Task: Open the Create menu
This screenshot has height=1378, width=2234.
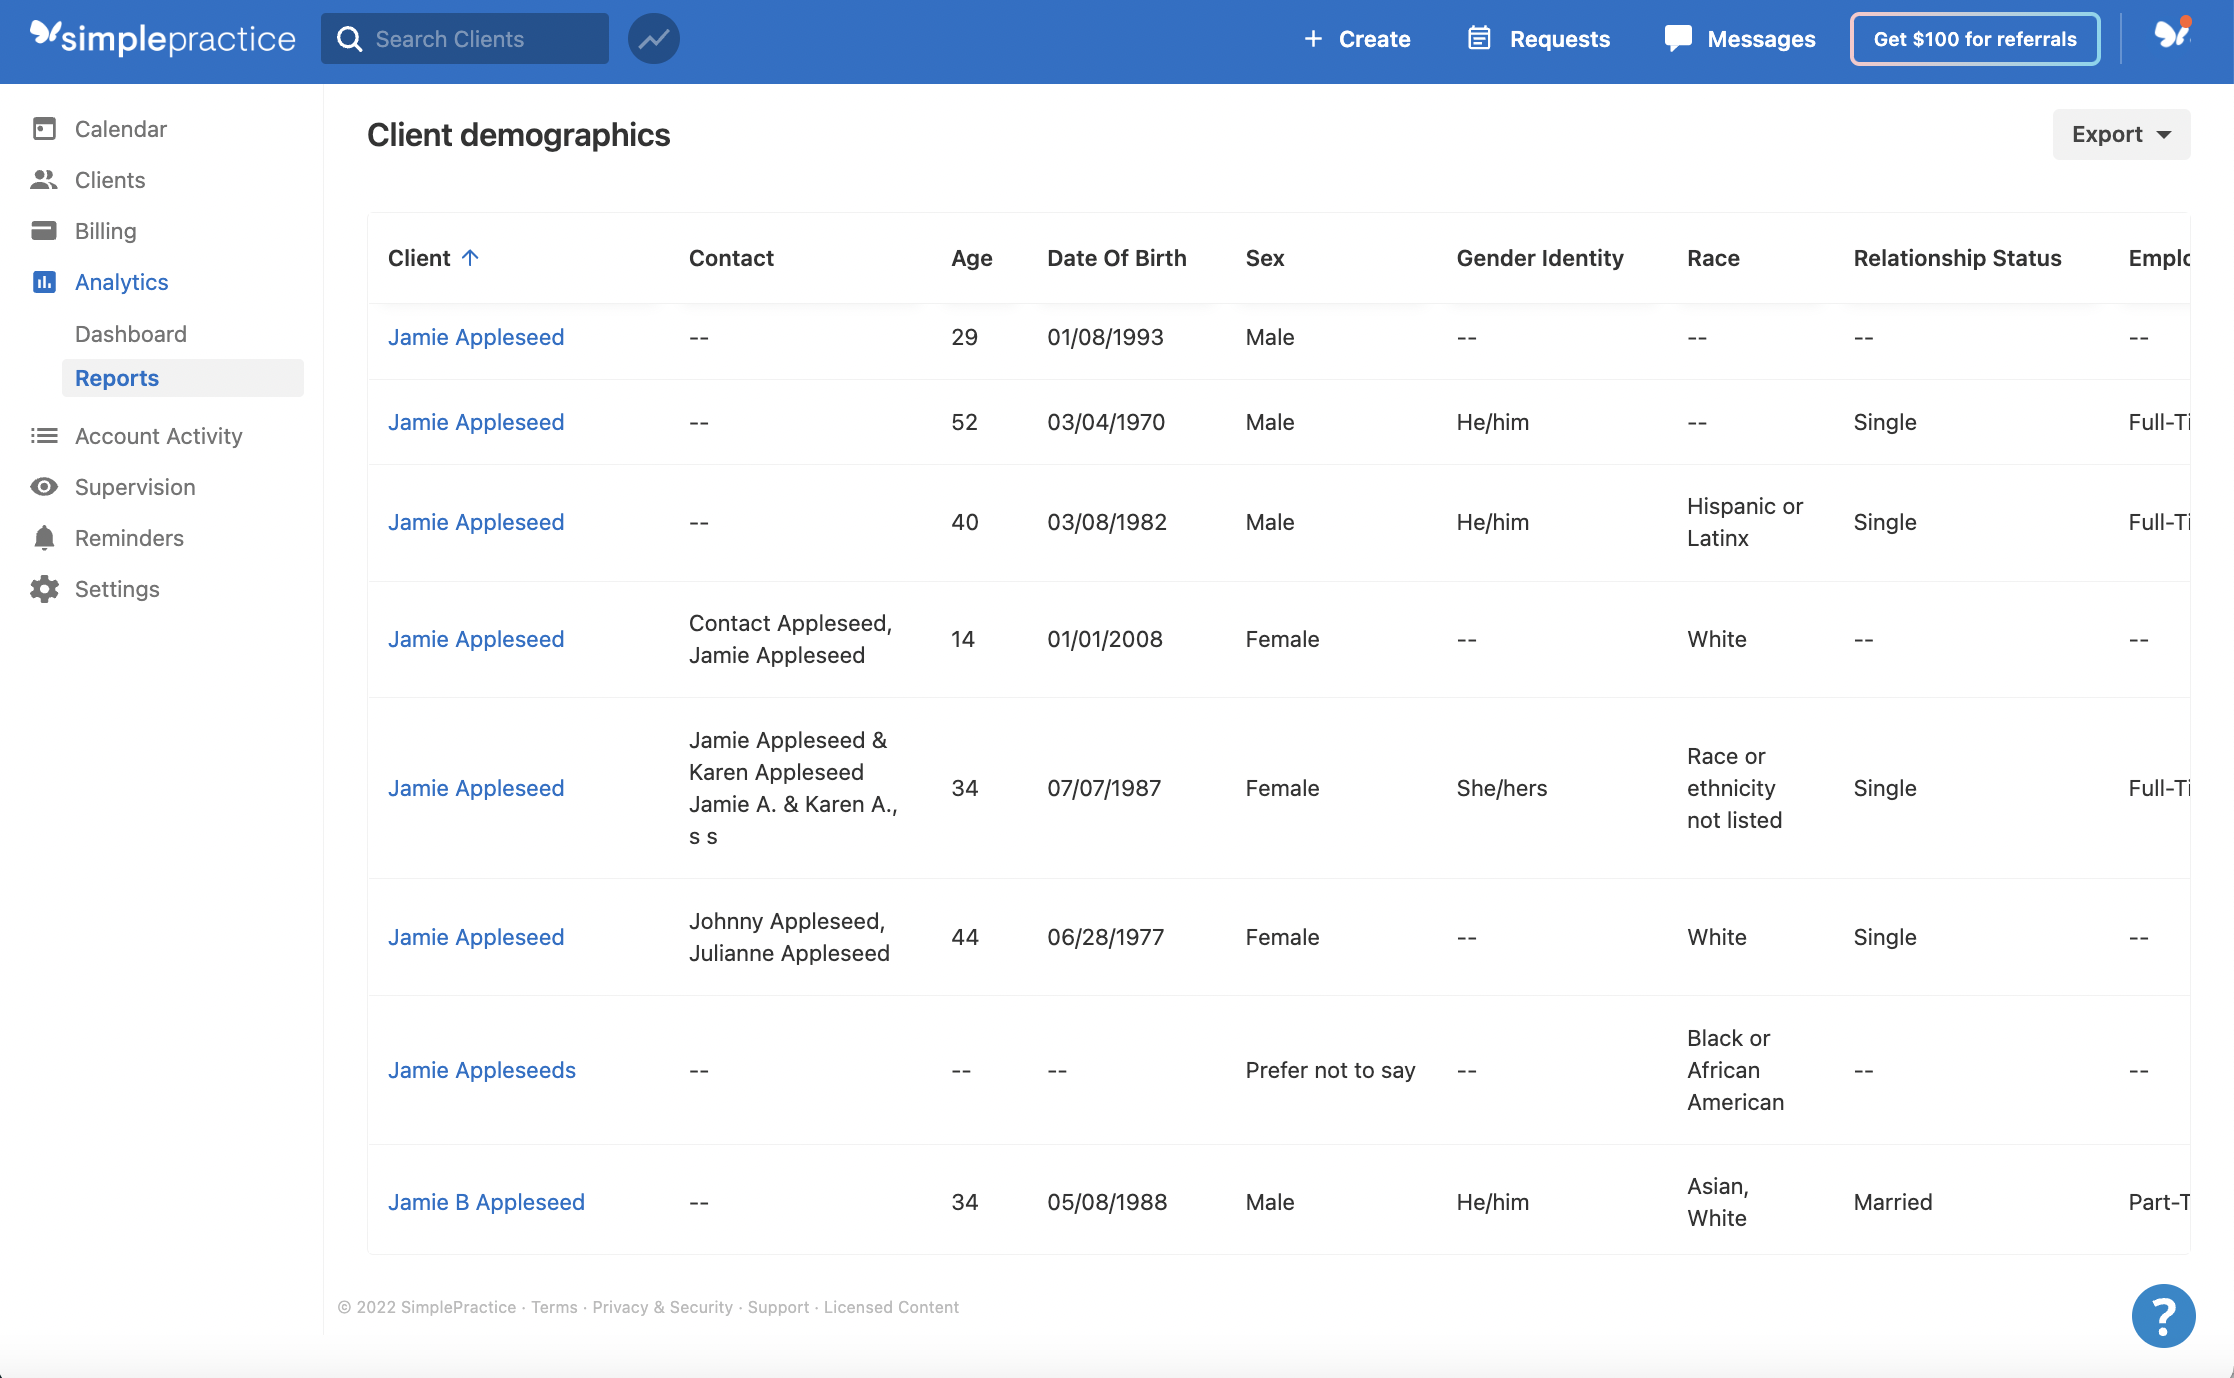Action: point(1357,39)
